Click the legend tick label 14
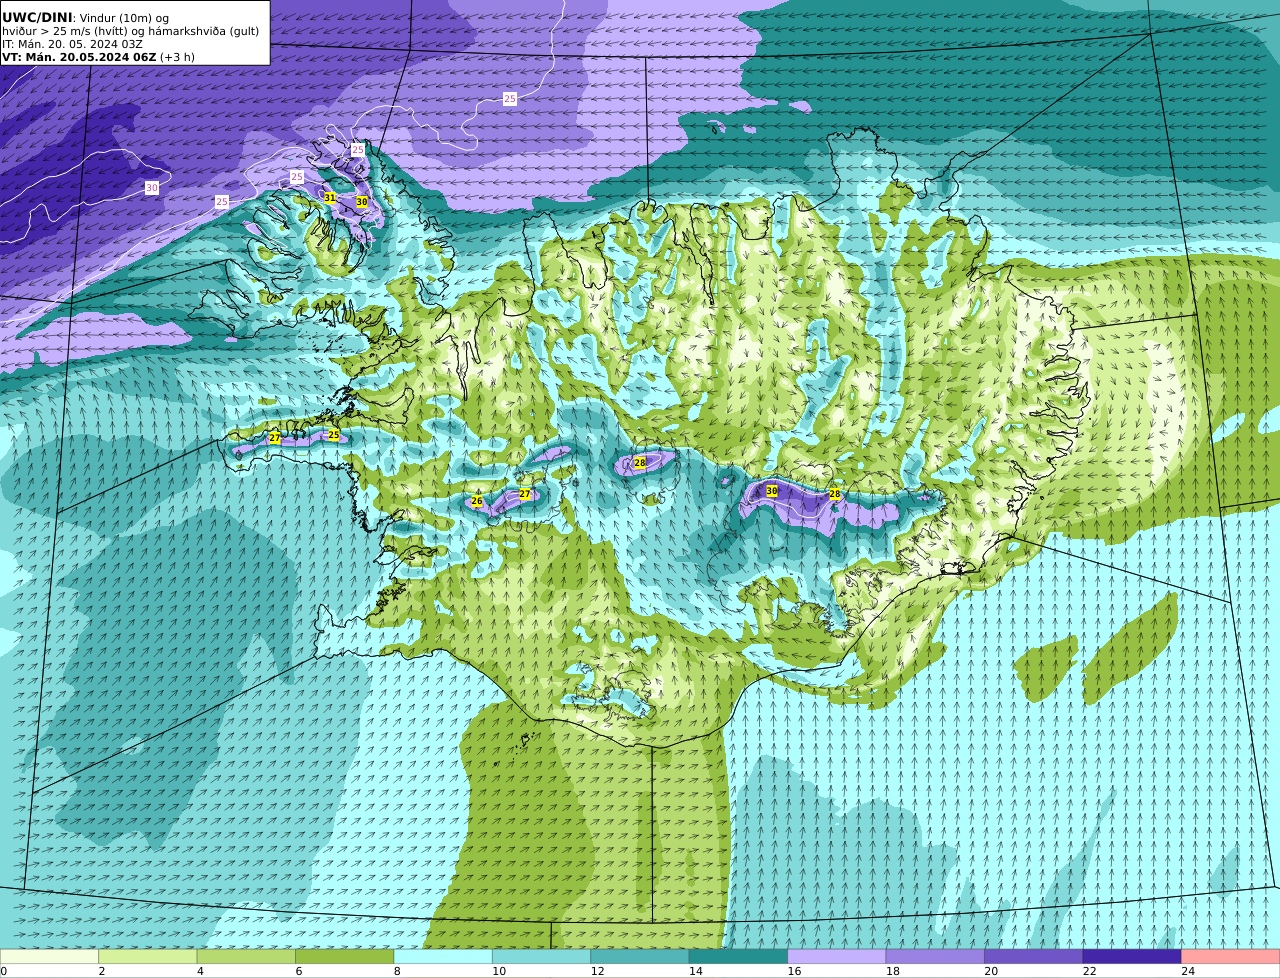Viewport: 1280px width, 978px height. coord(696,971)
